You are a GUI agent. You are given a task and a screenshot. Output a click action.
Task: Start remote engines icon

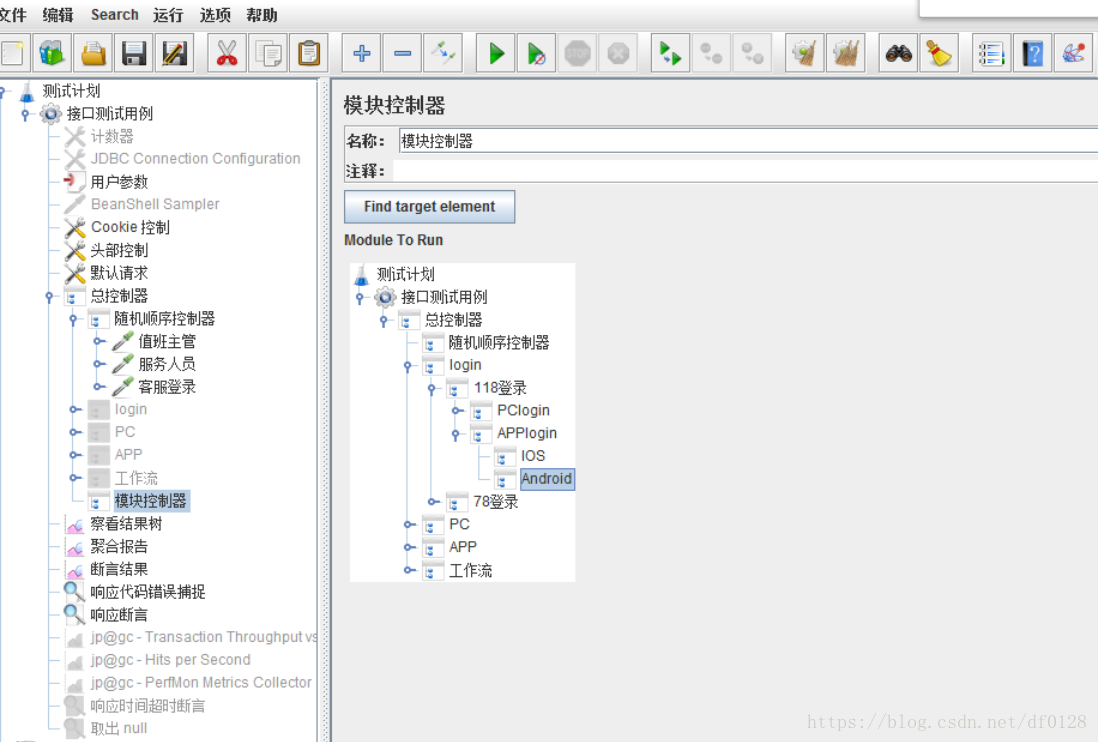pyautogui.click(x=670, y=53)
